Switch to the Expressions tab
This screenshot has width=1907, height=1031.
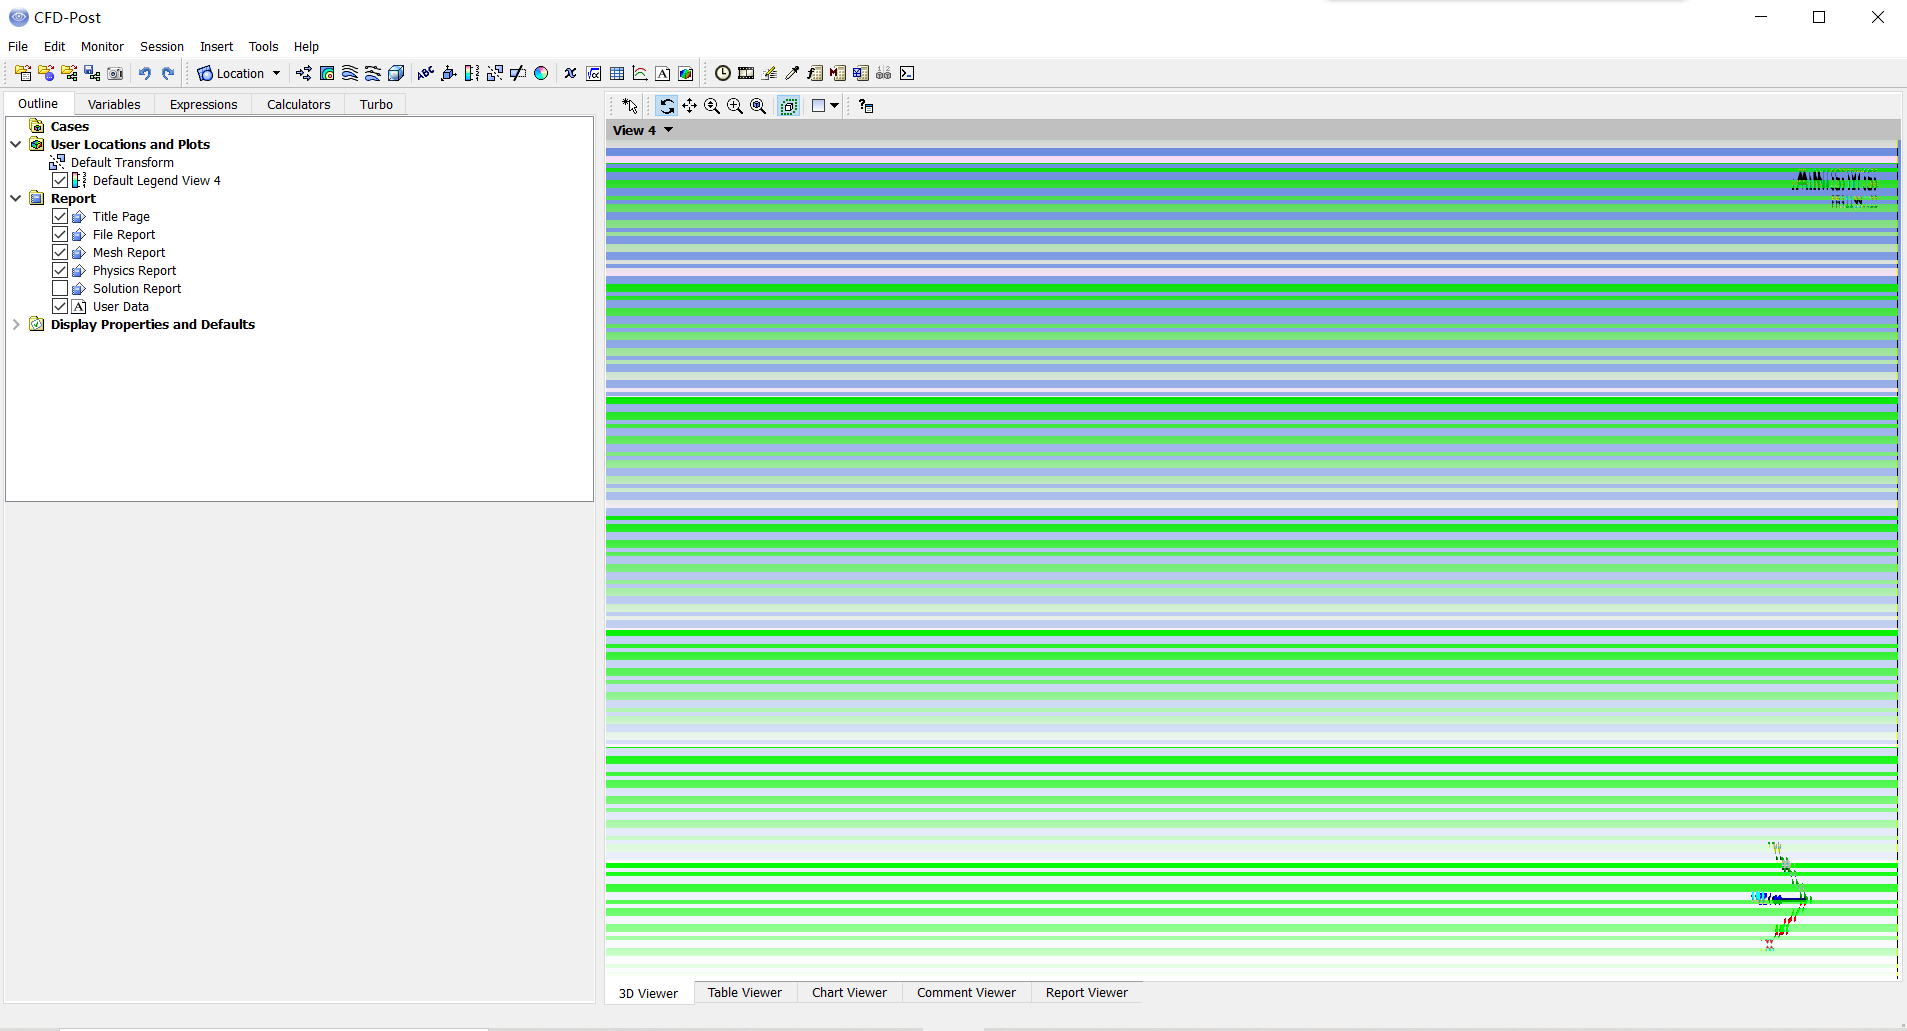[x=203, y=104]
